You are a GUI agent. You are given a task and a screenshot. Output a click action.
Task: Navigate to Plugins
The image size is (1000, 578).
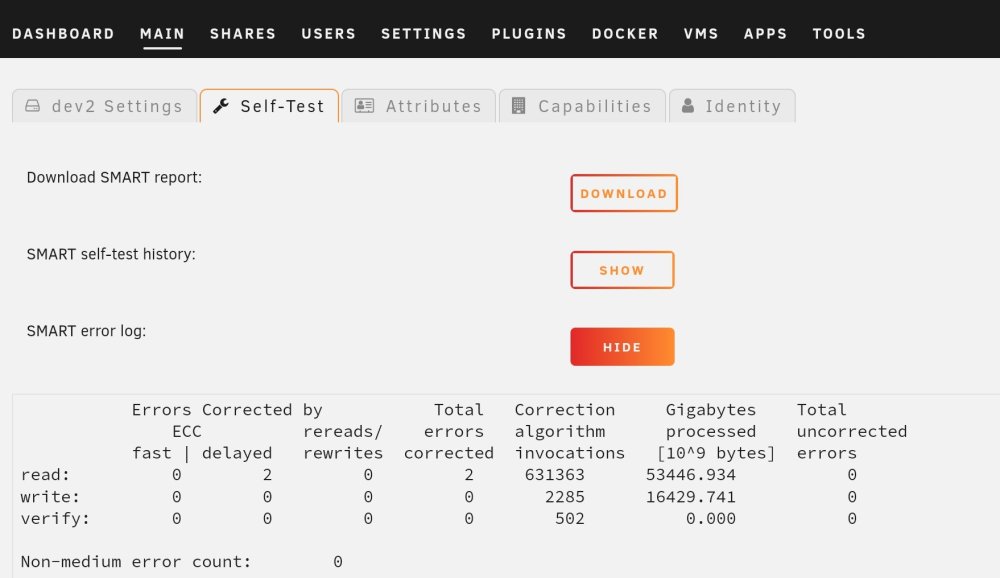tap(529, 34)
